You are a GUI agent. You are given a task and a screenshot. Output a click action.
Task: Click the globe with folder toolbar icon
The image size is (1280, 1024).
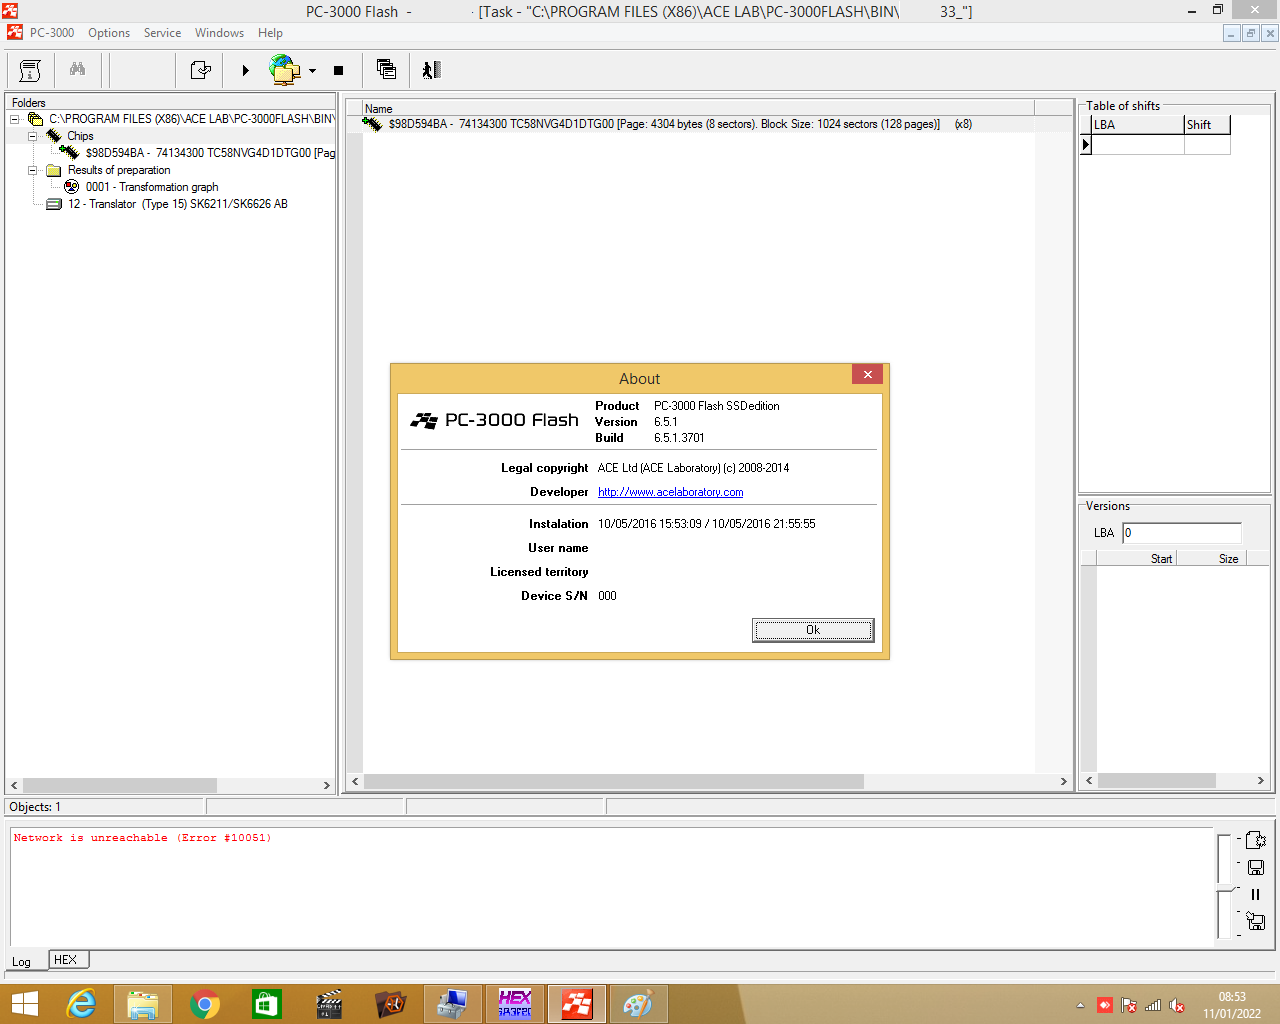(284, 70)
